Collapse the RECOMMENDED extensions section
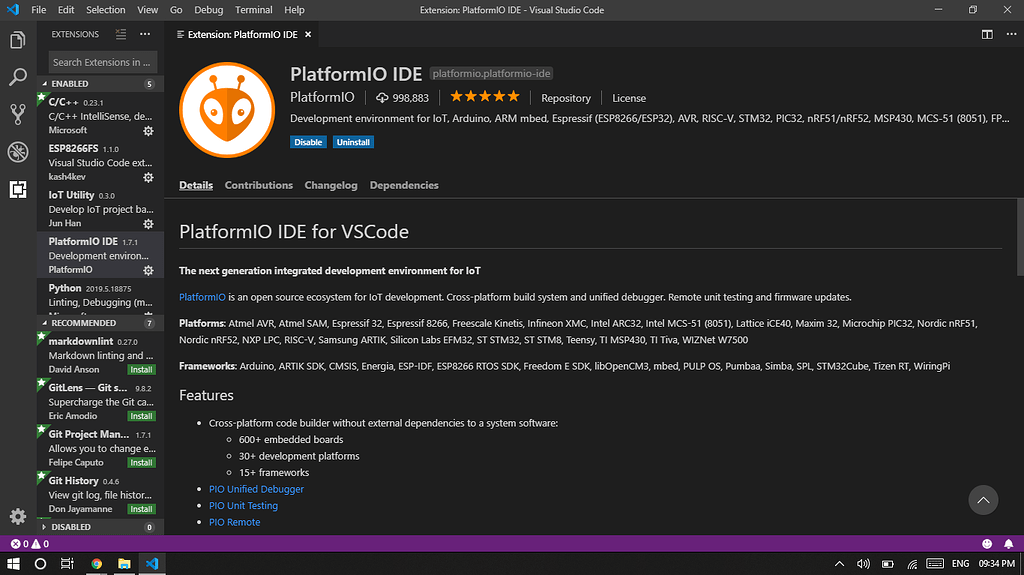Viewport: 1024px width, 575px height. (100, 323)
